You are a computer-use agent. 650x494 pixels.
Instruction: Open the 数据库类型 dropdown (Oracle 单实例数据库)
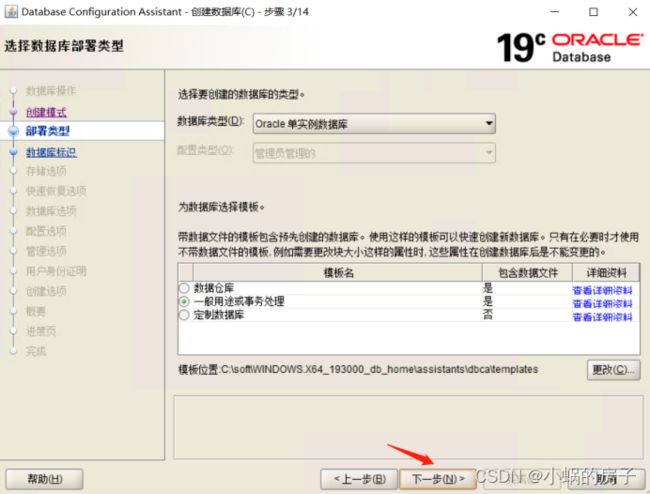pyautogui.click(x=374, y=124)
